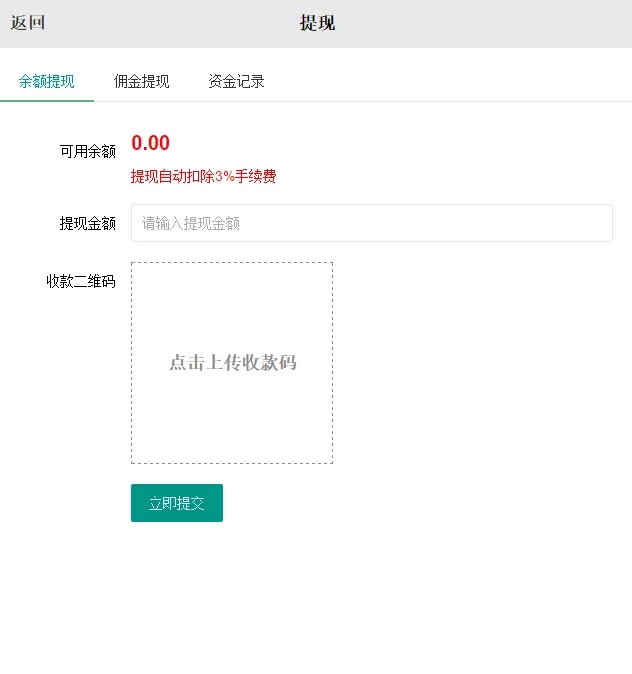Click the 收款二维码 label

81,282
